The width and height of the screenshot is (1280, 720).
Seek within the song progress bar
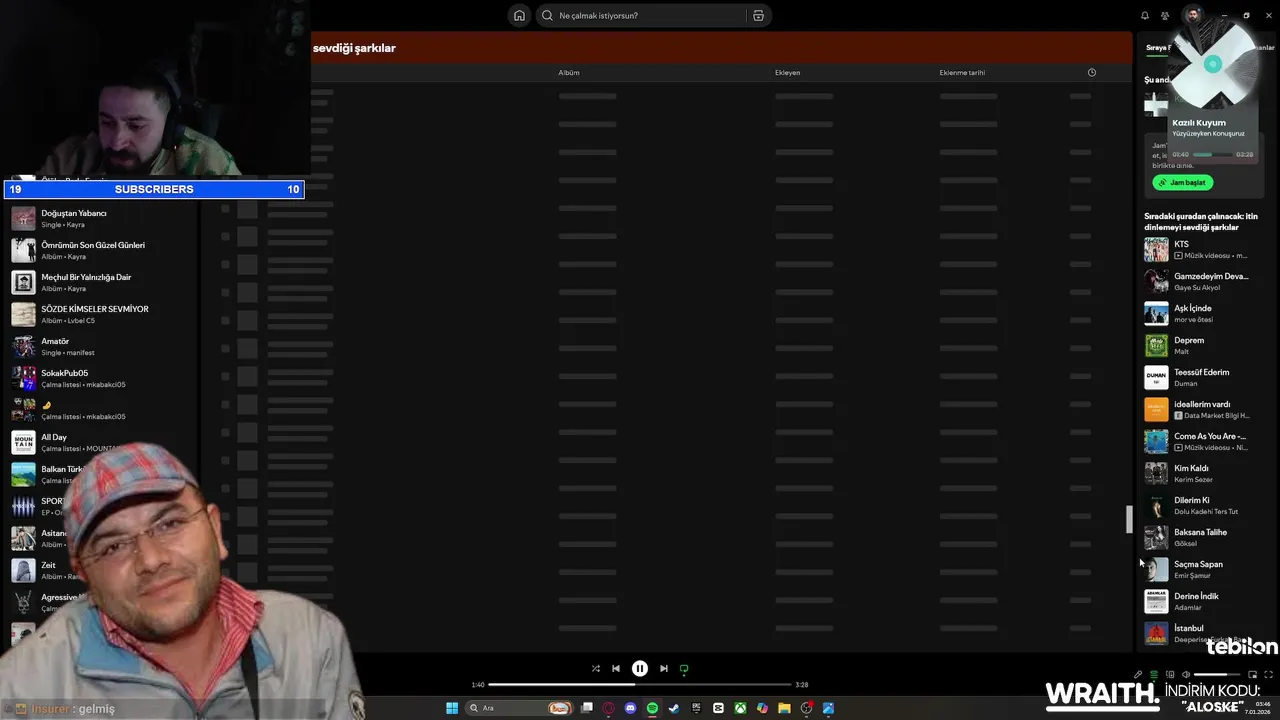pos(640,685)
